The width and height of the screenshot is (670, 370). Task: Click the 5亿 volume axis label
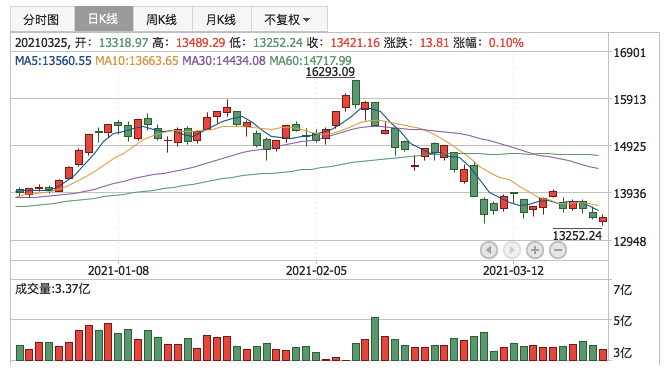coord(622,321)
